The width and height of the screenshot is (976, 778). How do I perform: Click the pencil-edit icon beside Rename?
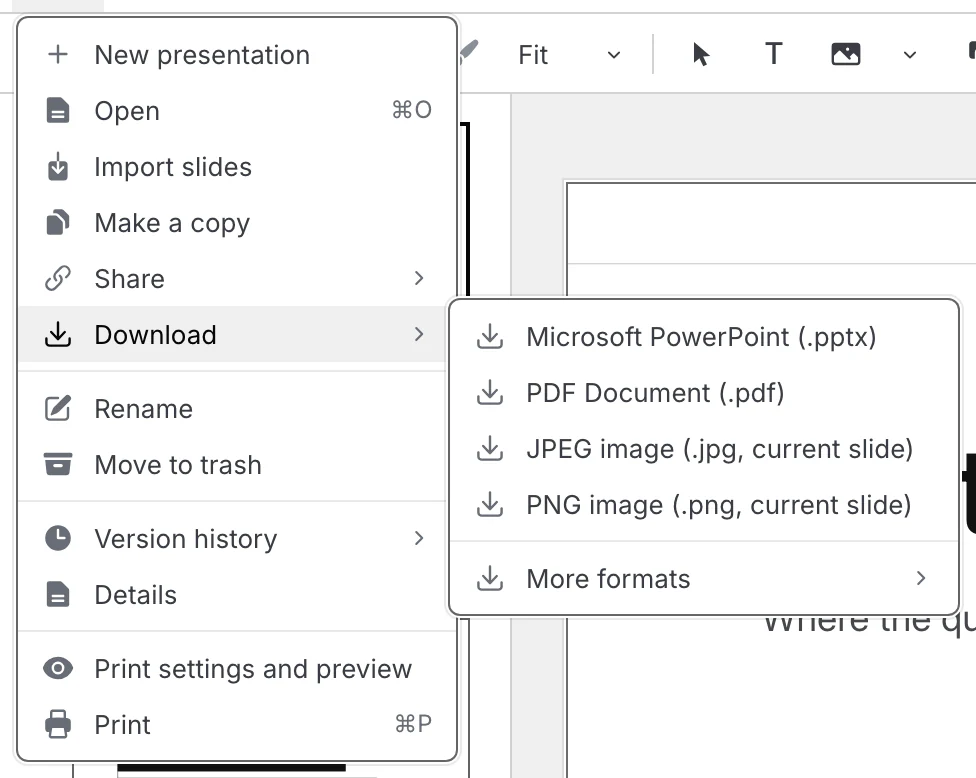point(58,408)
